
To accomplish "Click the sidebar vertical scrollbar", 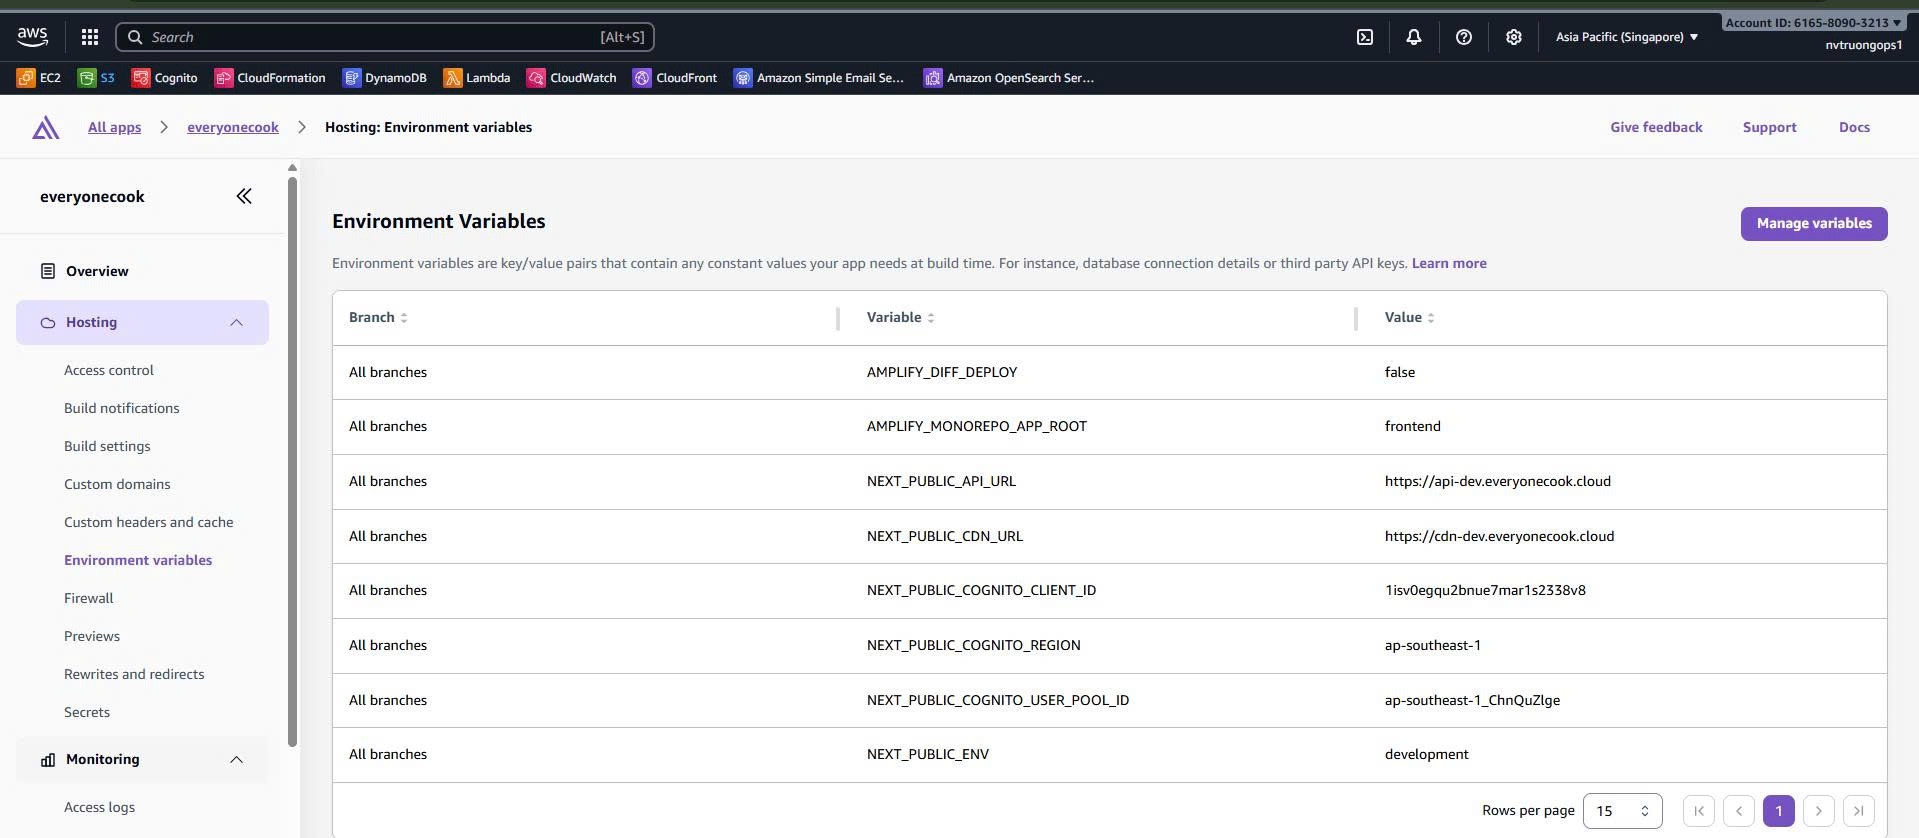I will pyautogui.click(x=292, y=460).
